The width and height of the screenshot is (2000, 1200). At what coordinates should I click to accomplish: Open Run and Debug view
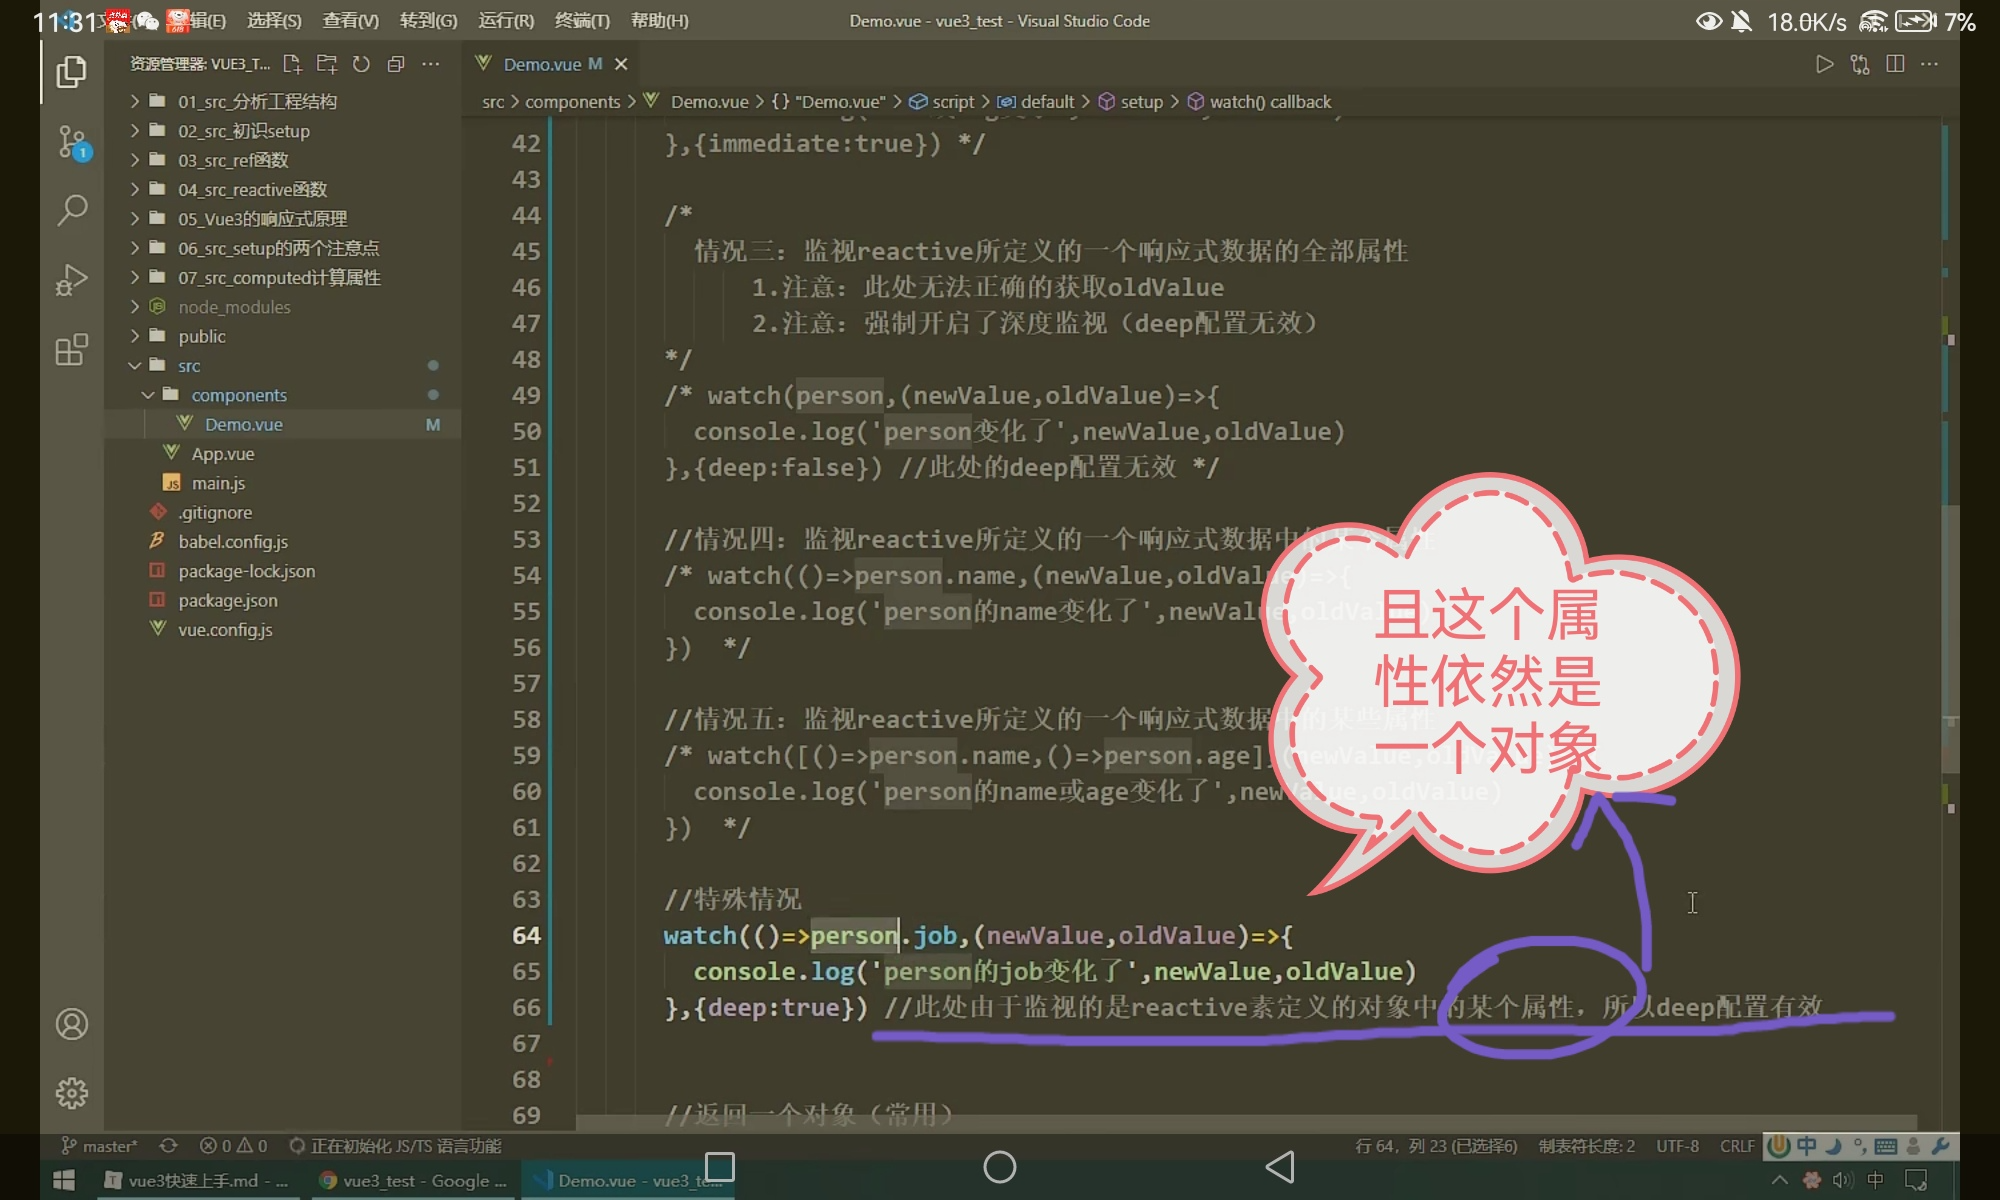[71, 280]
